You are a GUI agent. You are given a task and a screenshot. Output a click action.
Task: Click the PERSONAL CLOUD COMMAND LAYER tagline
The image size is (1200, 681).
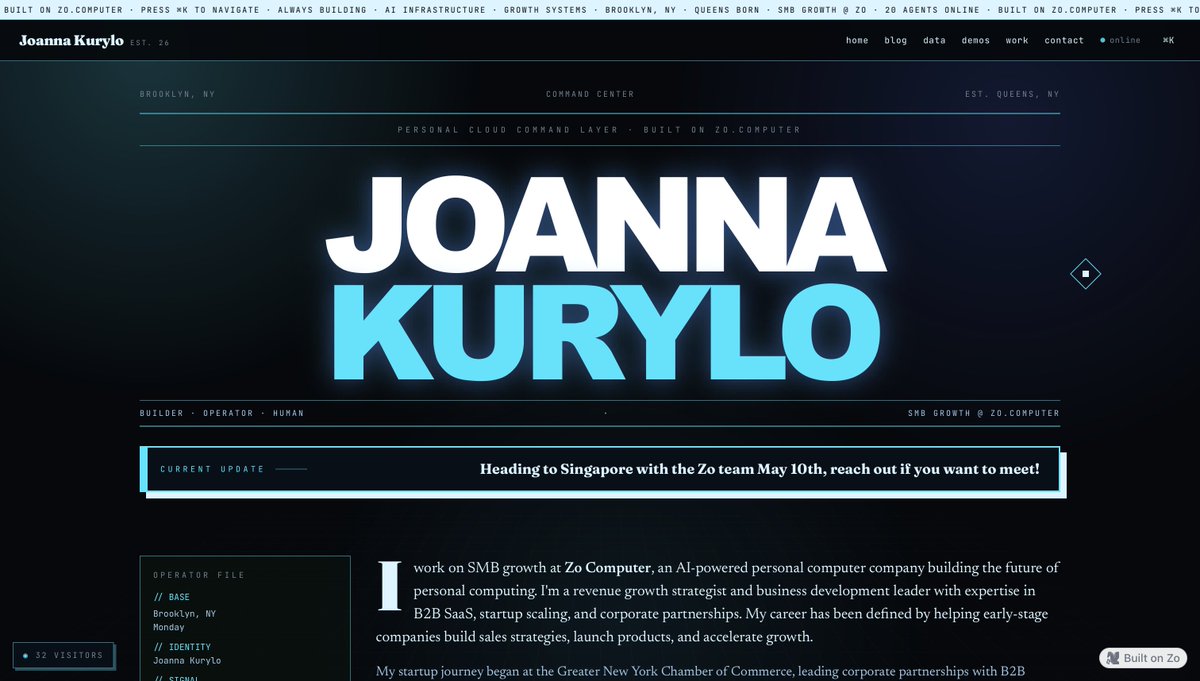point(599,130)
